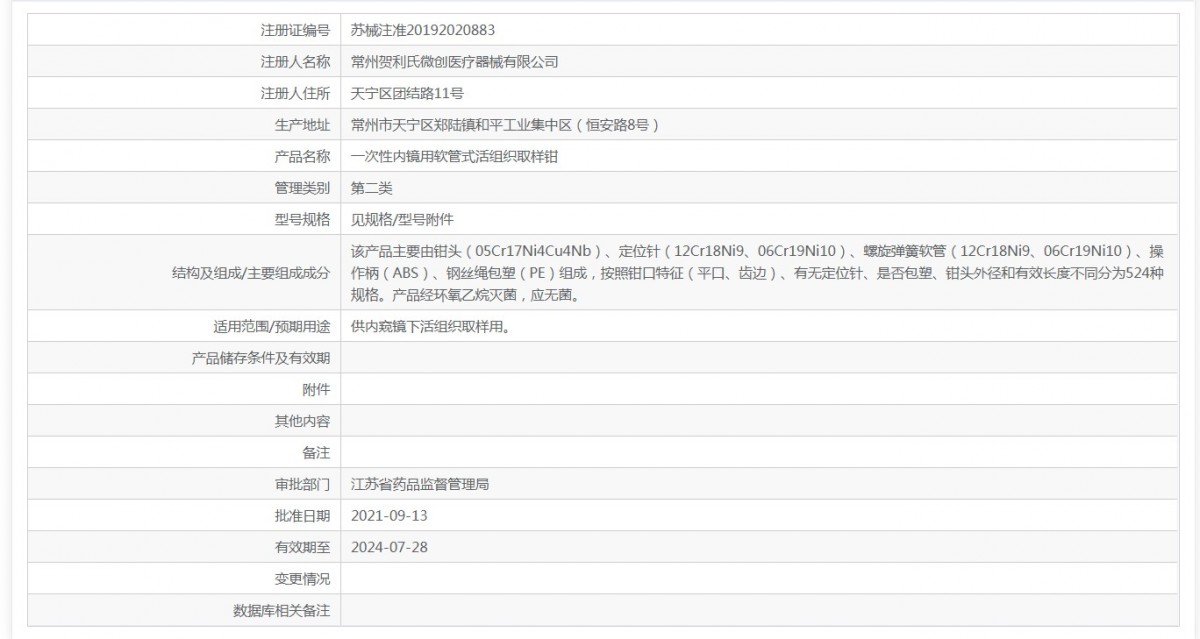Click the product composition description paragraph
The width and height of the screenshot is (1200, 639).
click(758, 273)
